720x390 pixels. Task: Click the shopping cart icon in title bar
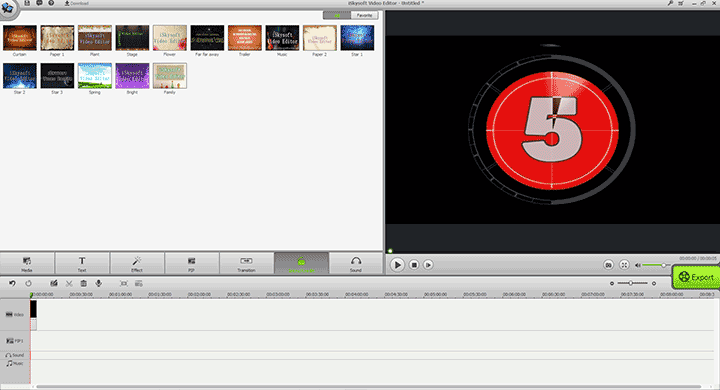pyautogui.click(x=681, y=3)
